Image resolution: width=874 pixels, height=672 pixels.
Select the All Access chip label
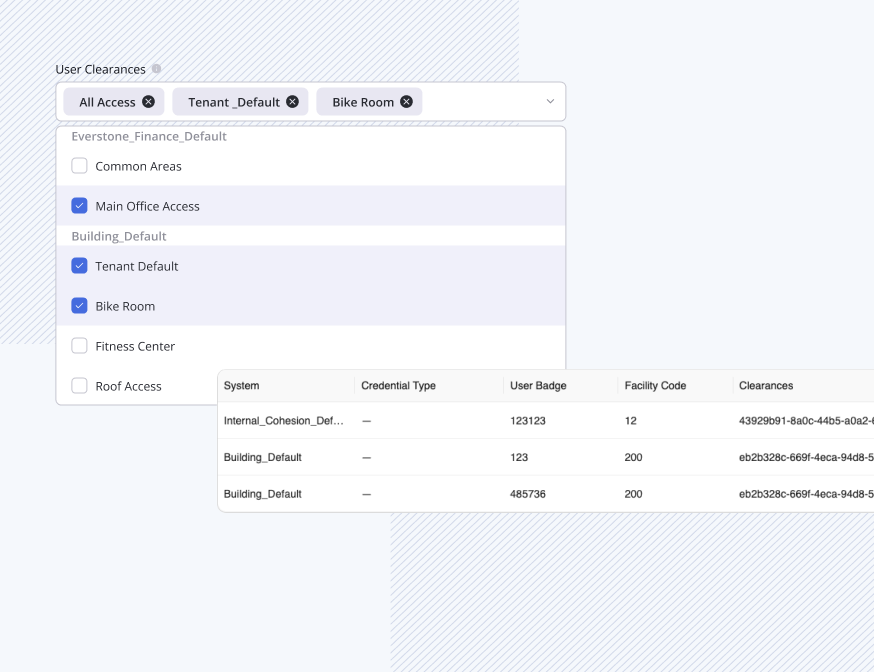click(x=107, y=102)
